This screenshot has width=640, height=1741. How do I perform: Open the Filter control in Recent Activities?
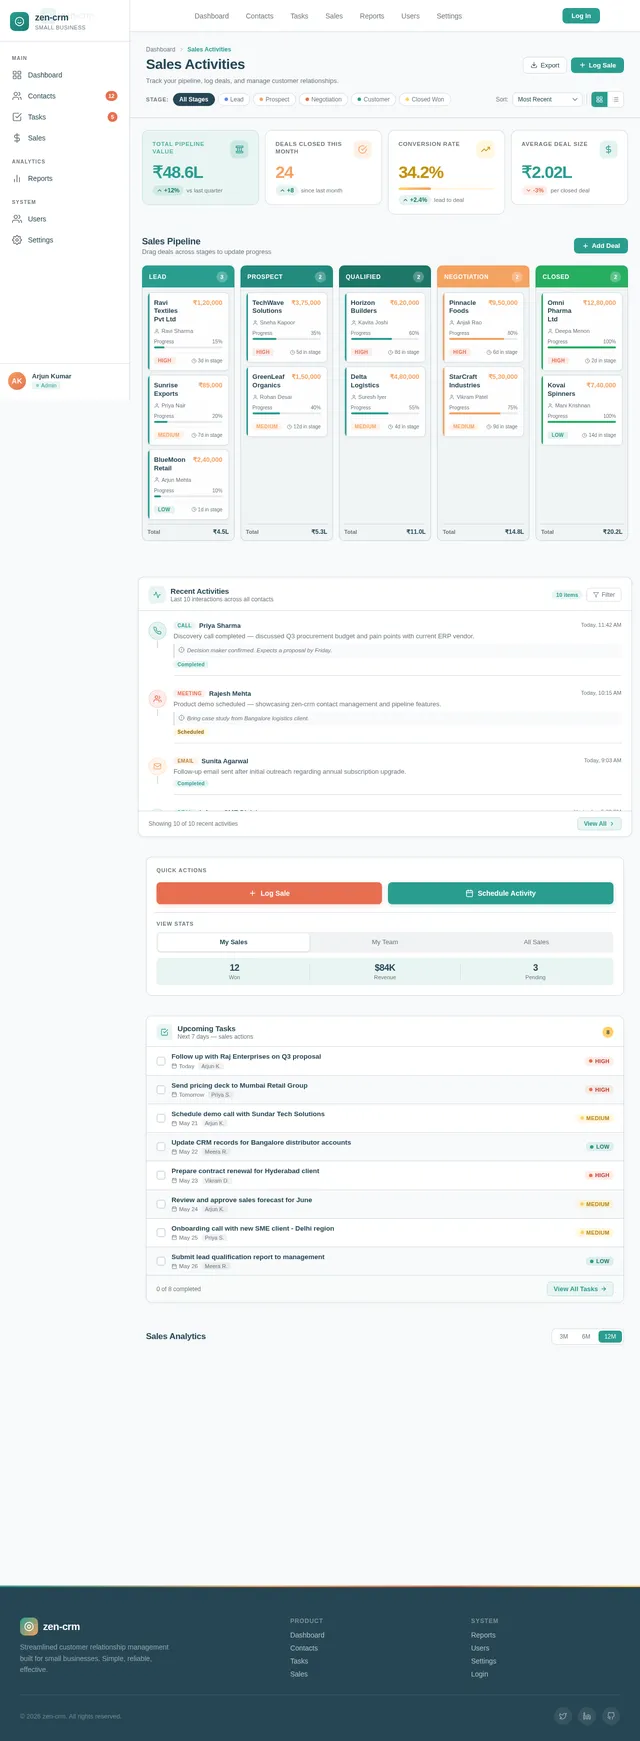click(604, 594)
